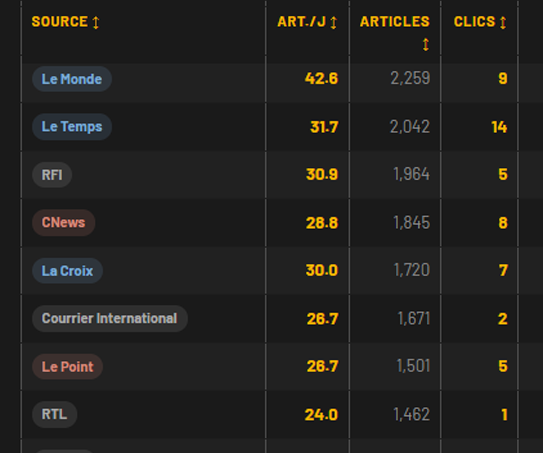
Task: Click sort arrow beside CLICS header
Action: pyautogui.click(x=503, y=23)
